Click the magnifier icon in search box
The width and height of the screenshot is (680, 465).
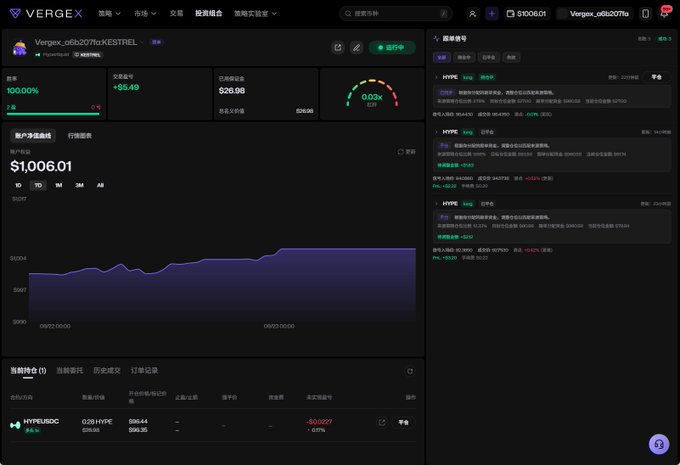point(348,14)
